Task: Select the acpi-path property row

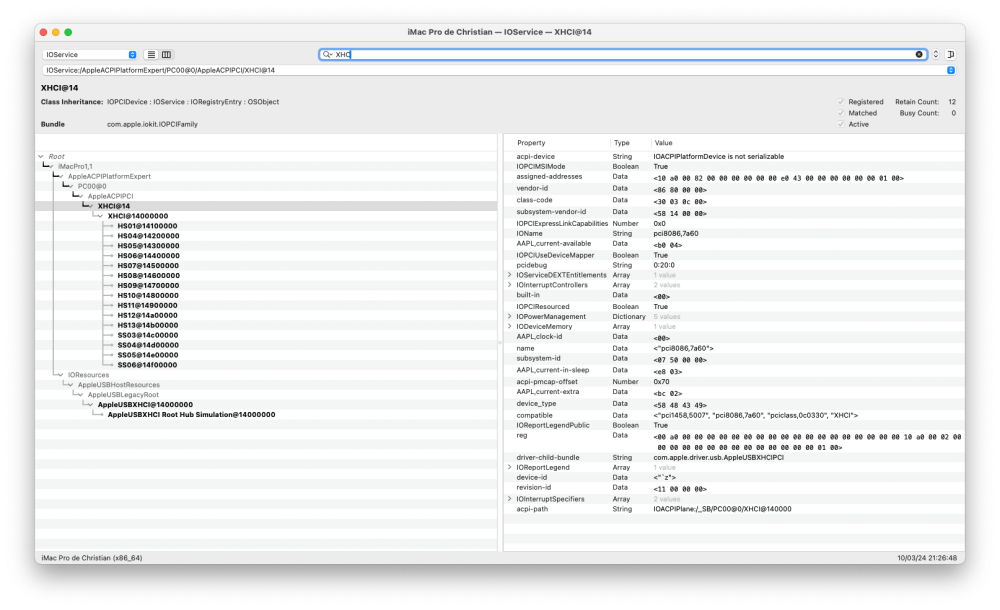Action: point(733,509)
